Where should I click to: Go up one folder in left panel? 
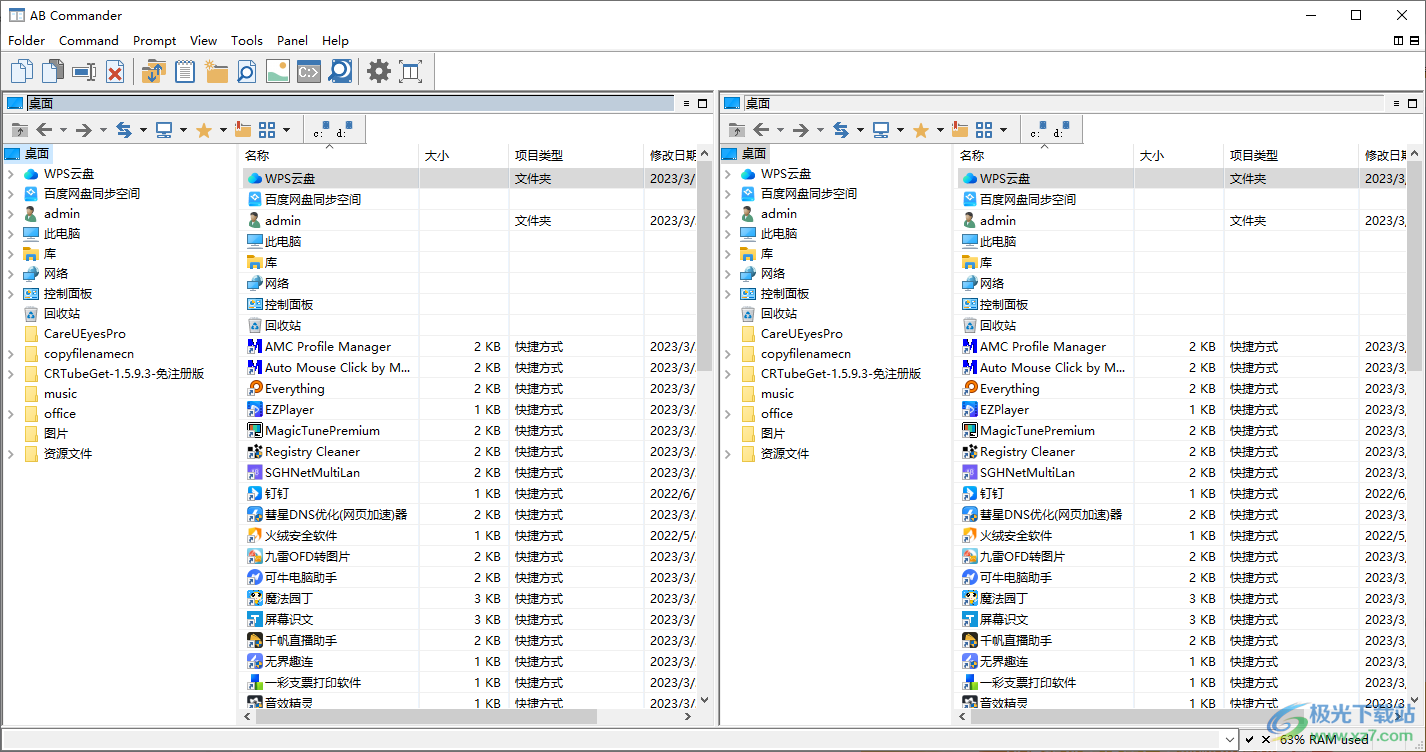click(x=19, y=130)
